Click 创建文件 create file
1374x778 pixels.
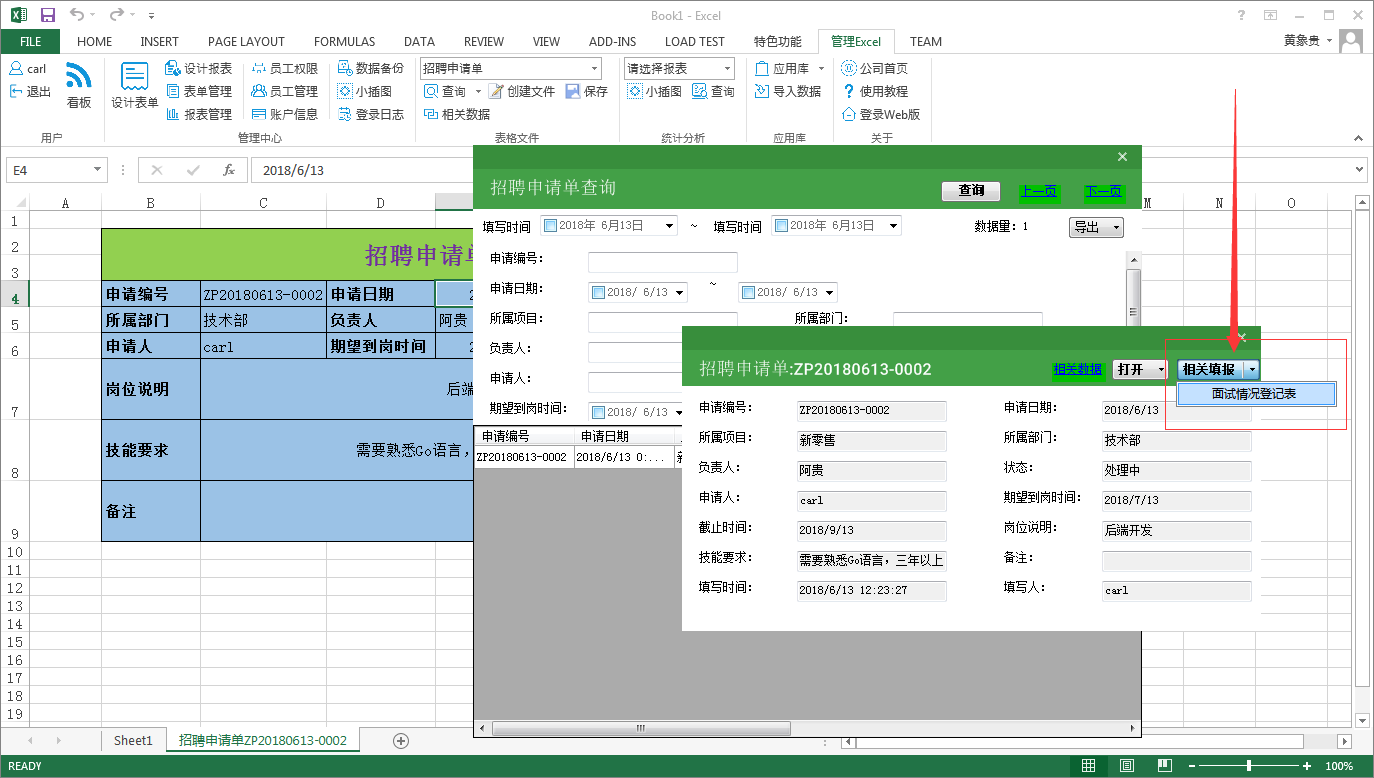[521, 91]
